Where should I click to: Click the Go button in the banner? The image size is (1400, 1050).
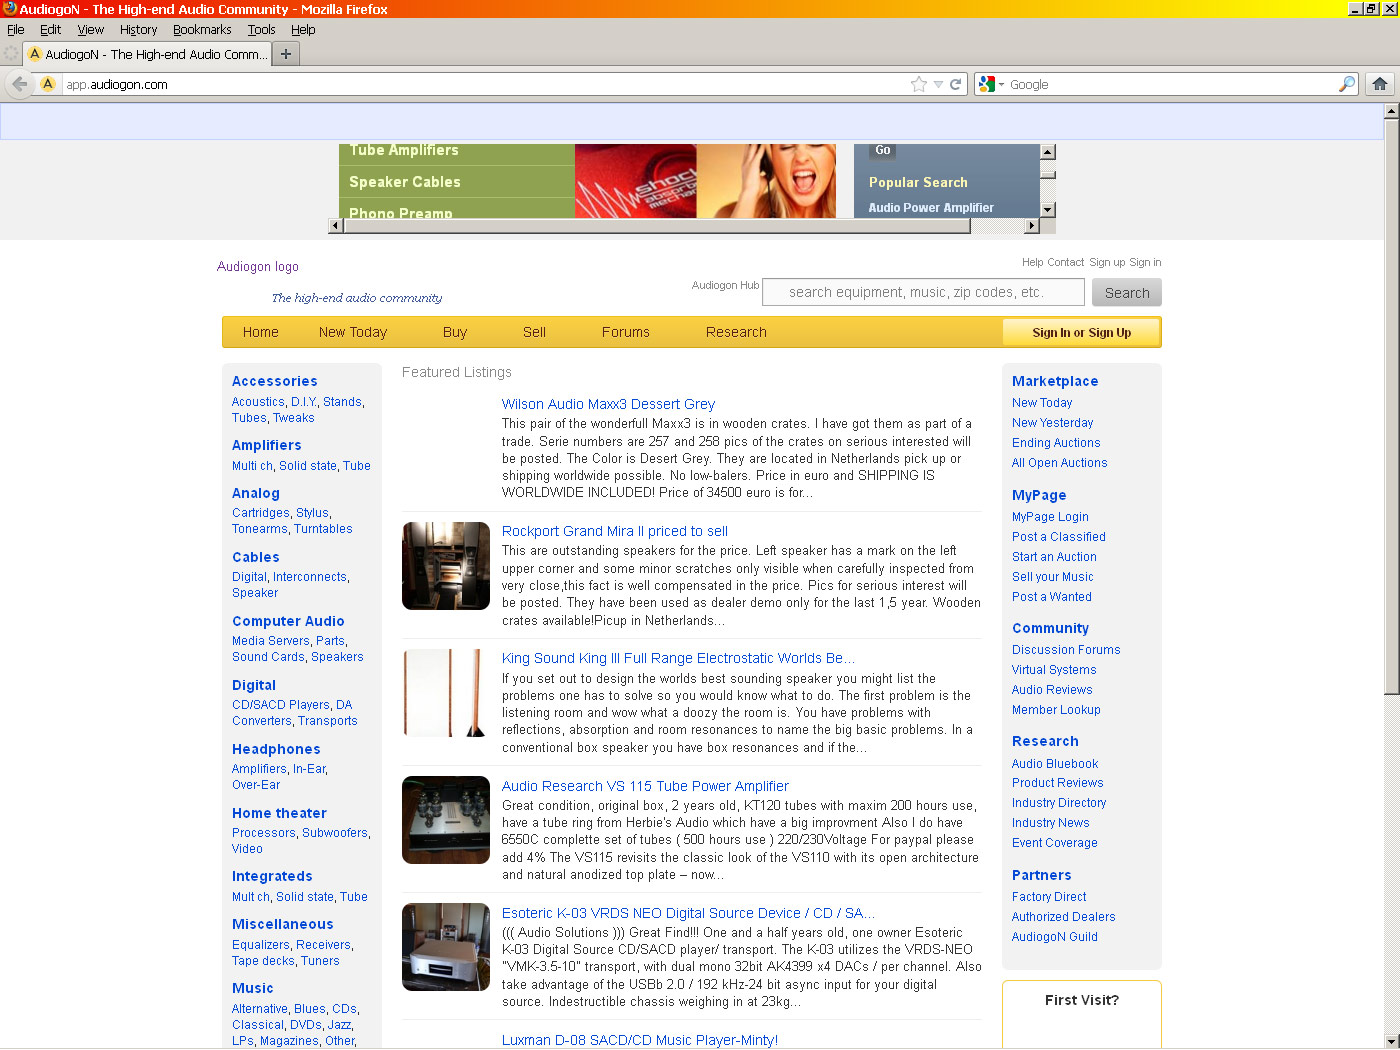click(882, 151)
